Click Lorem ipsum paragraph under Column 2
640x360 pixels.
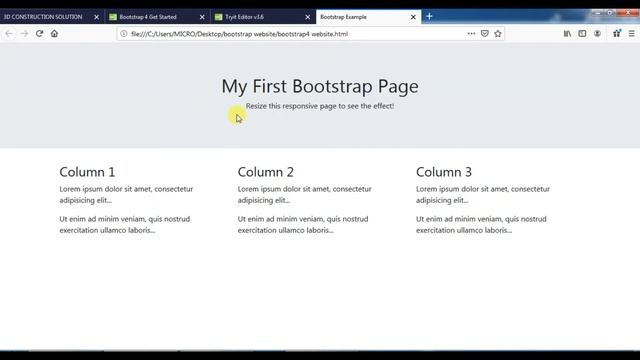pyautogui.click(x=305, y=194)
